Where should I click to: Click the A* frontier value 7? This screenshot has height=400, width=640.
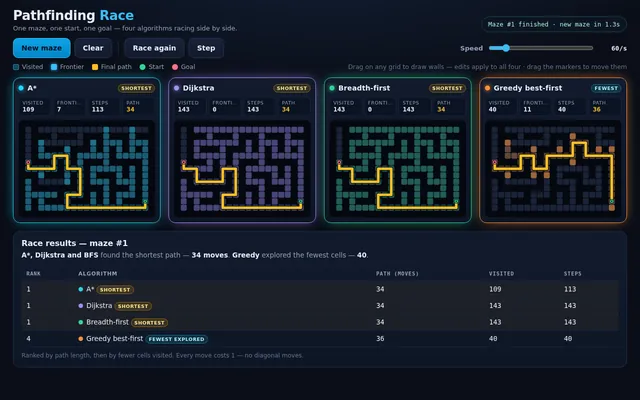pos(59,109)
